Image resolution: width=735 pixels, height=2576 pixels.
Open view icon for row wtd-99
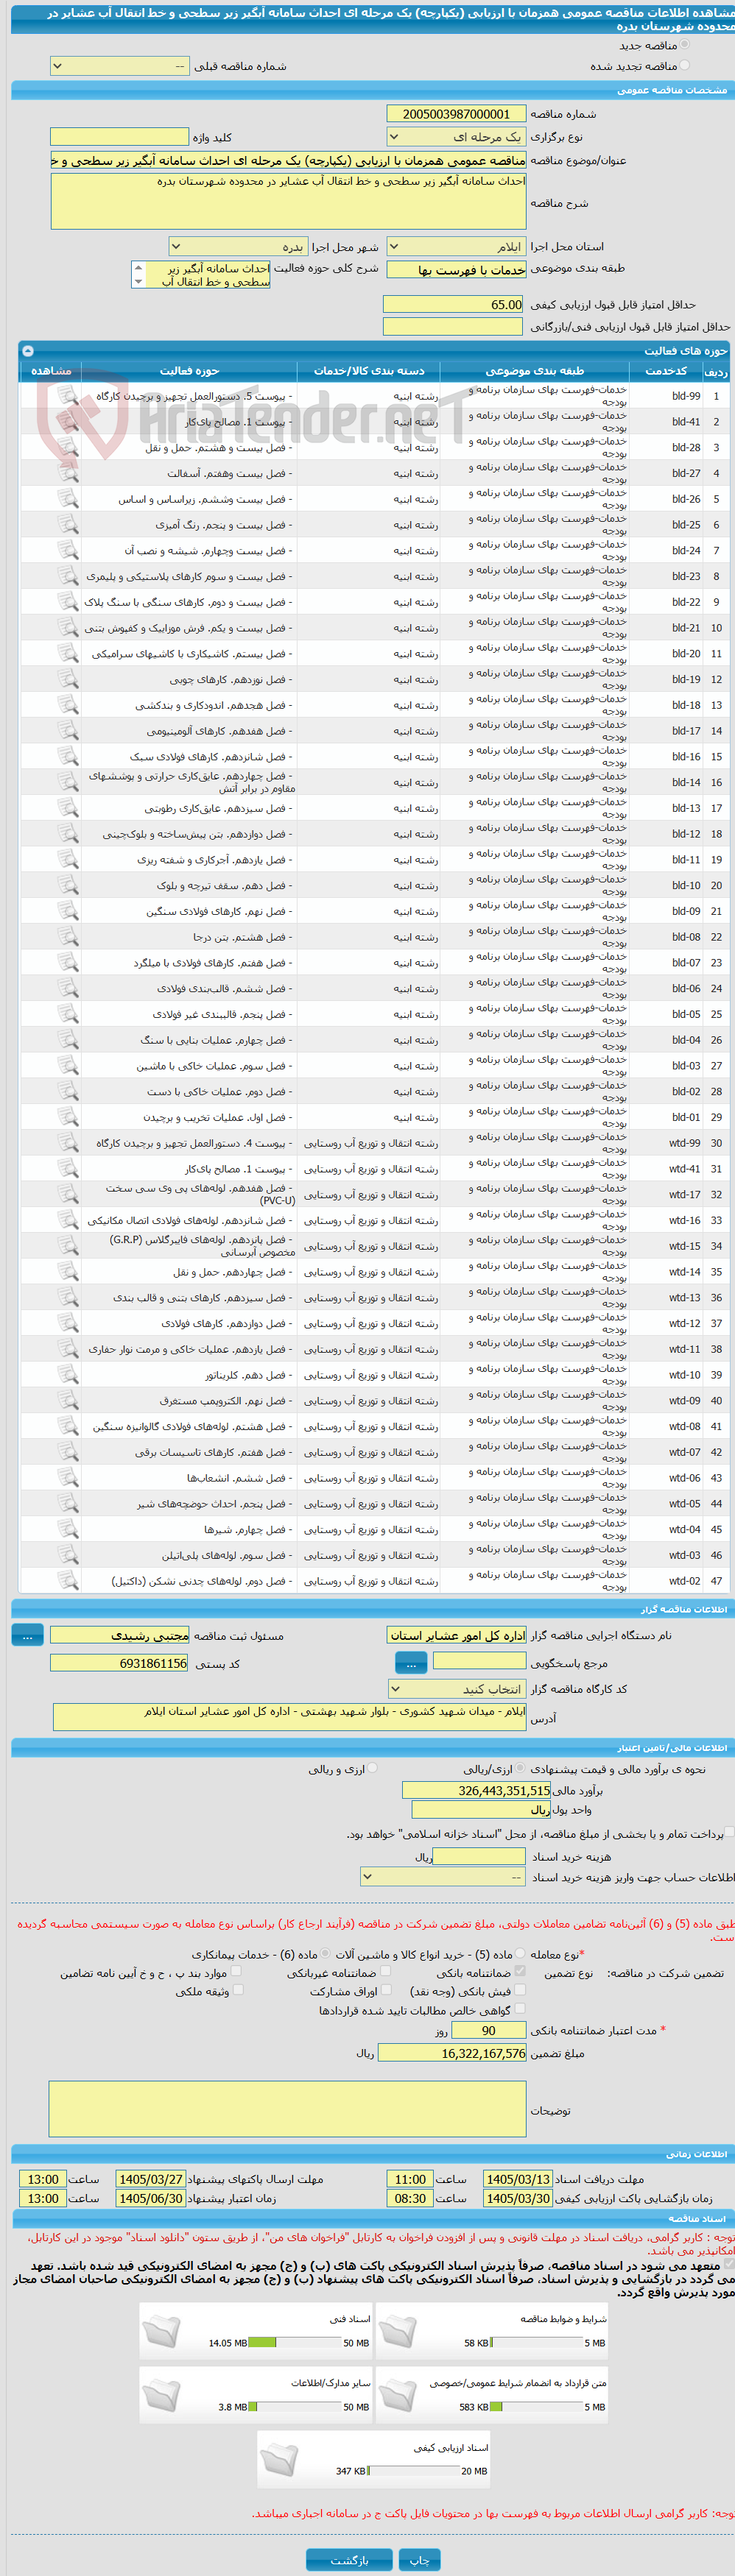(67, 1143)
